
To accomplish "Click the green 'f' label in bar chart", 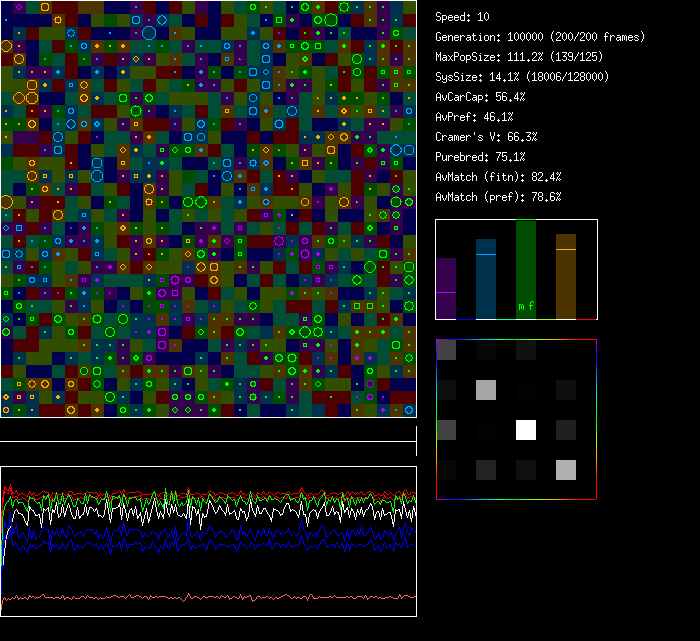I will point(531,306).
